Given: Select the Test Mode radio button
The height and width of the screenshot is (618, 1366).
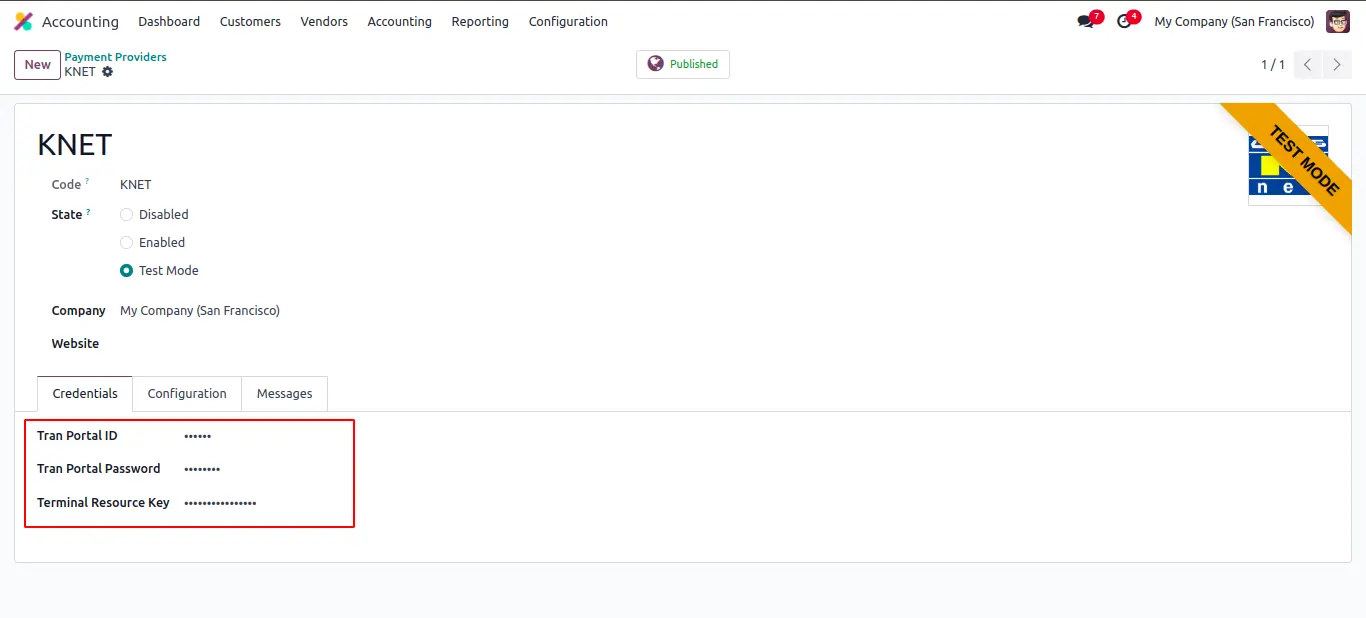Looking at the screenshot, I should pyautogui.click(x=126, y=271).
